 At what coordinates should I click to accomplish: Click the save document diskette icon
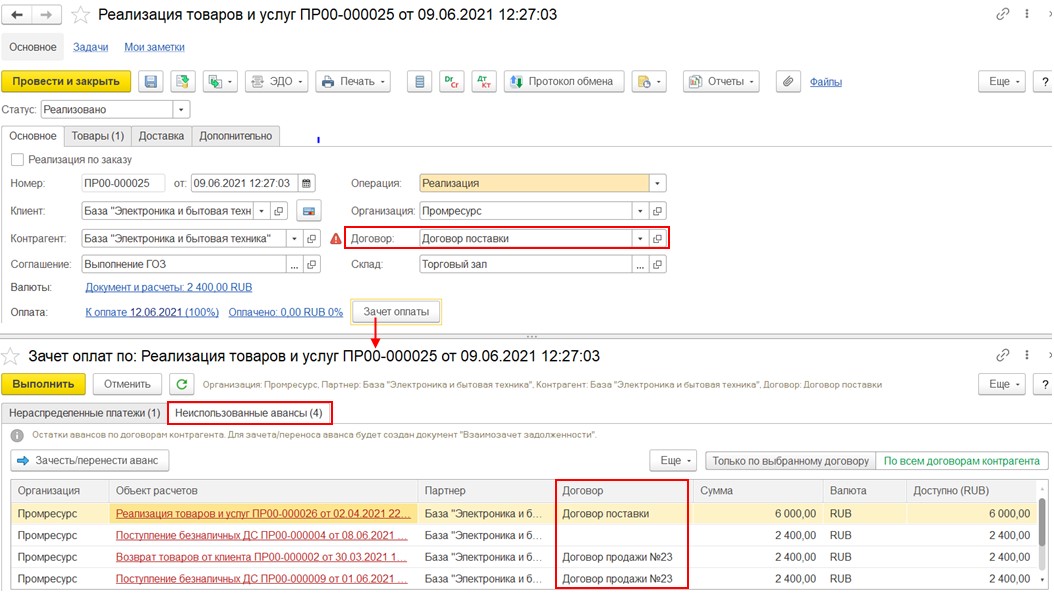[151, 81]
